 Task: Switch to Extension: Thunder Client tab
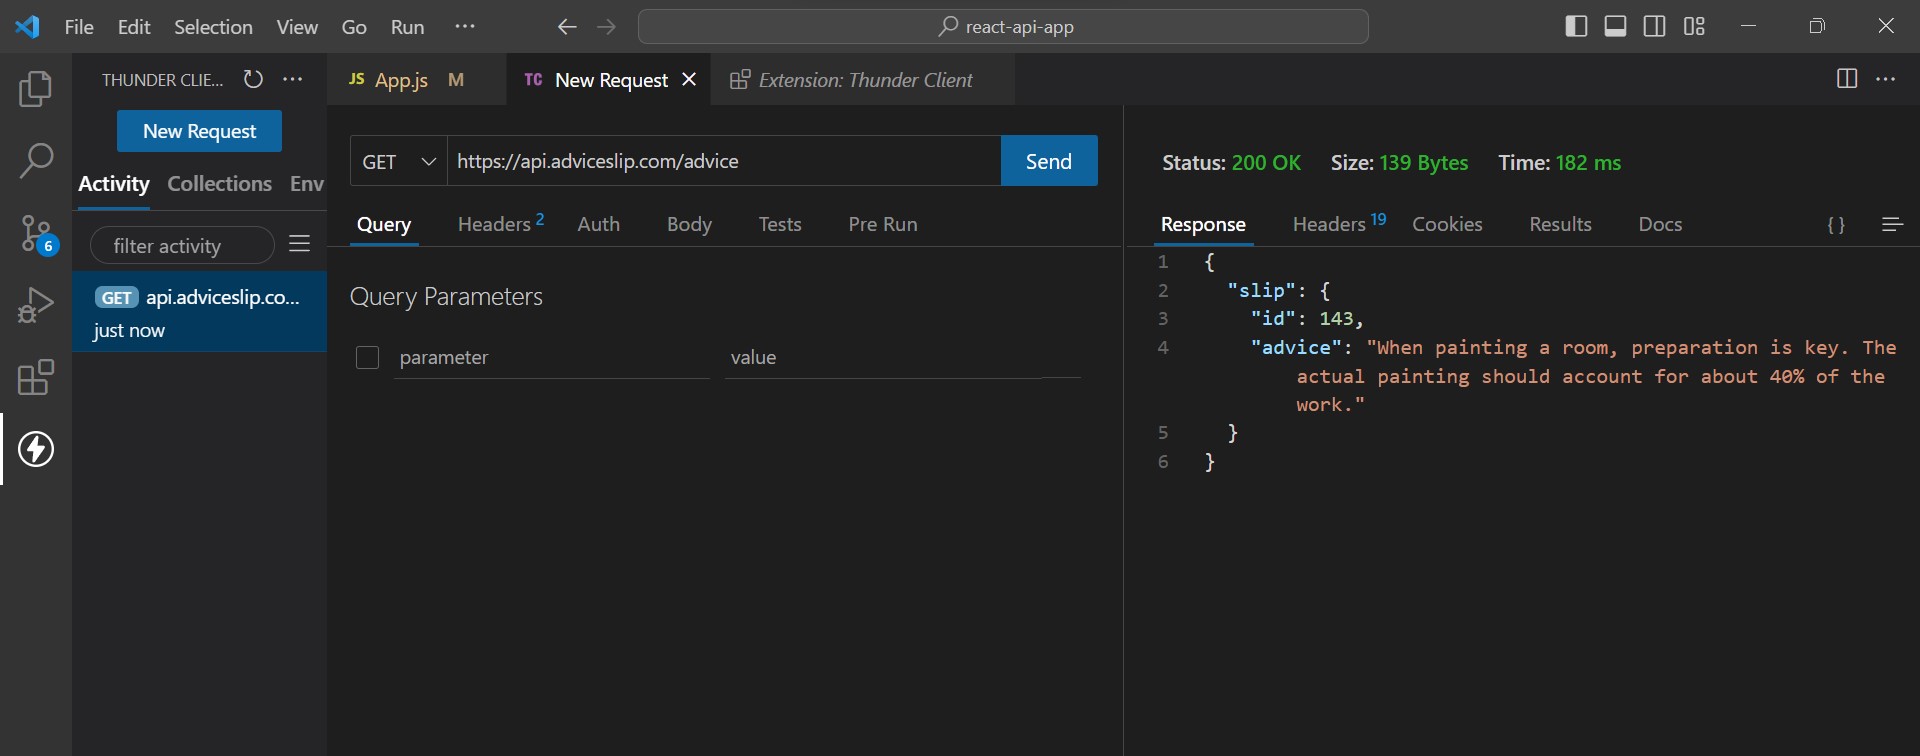tap(862, 80)
